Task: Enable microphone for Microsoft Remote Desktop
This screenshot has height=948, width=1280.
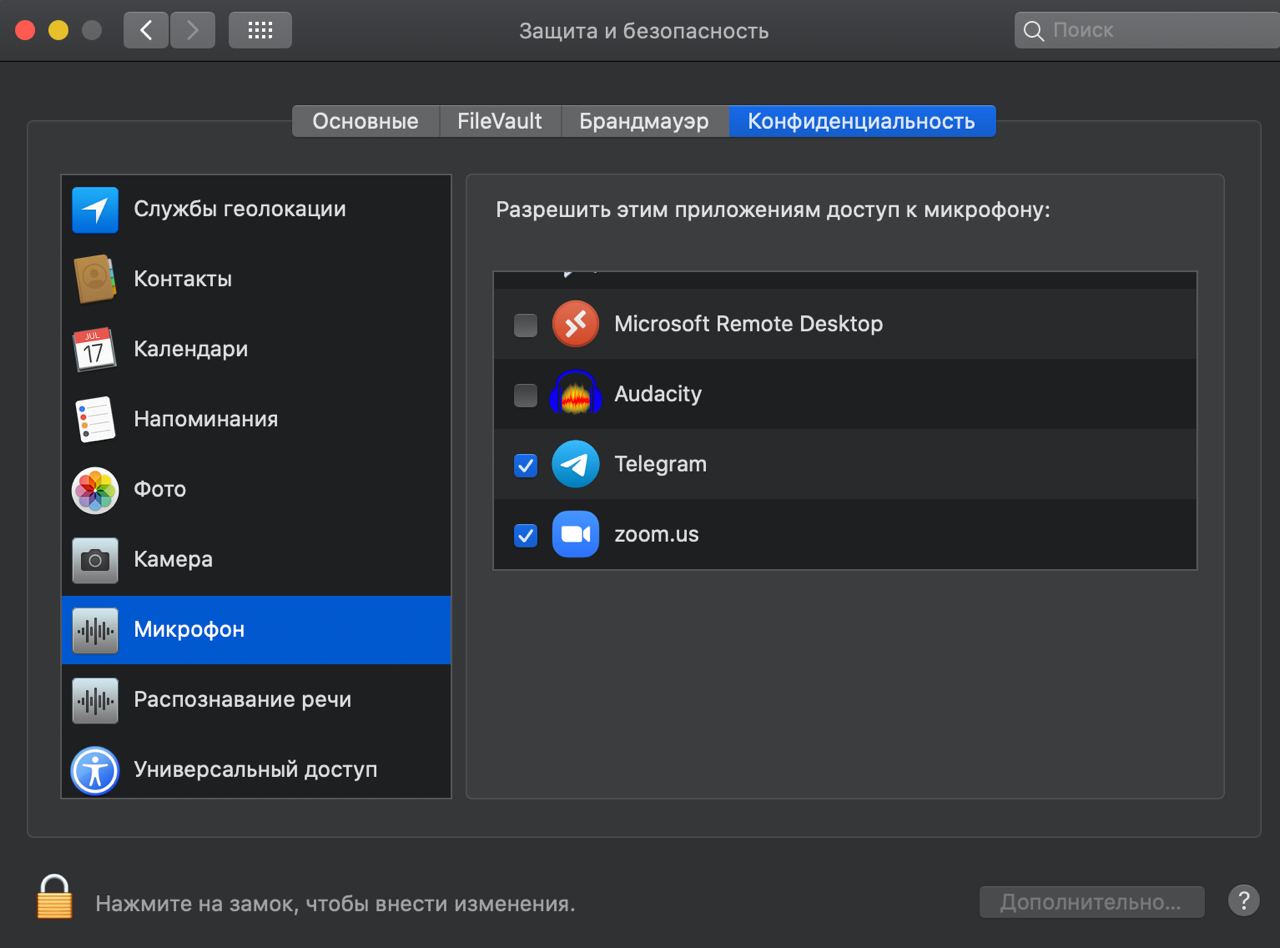Action: coord(525,325)
